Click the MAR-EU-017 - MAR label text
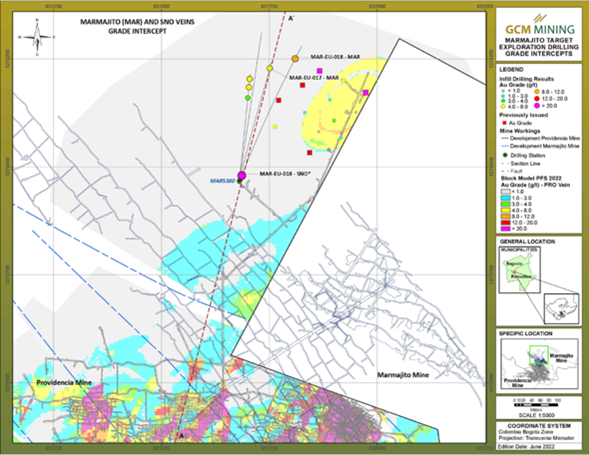Screen dimensions: 589x455 pyautogui.click(x=314, y=78)
